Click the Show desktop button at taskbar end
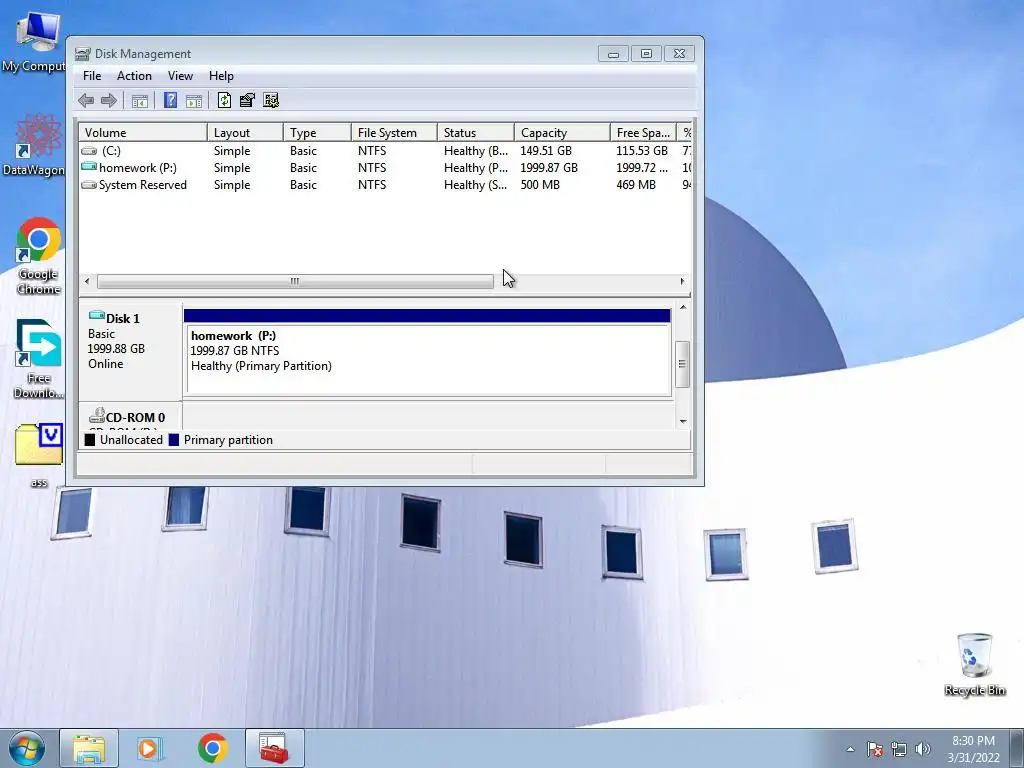The image size is (1024, 768). (1016, 748)
